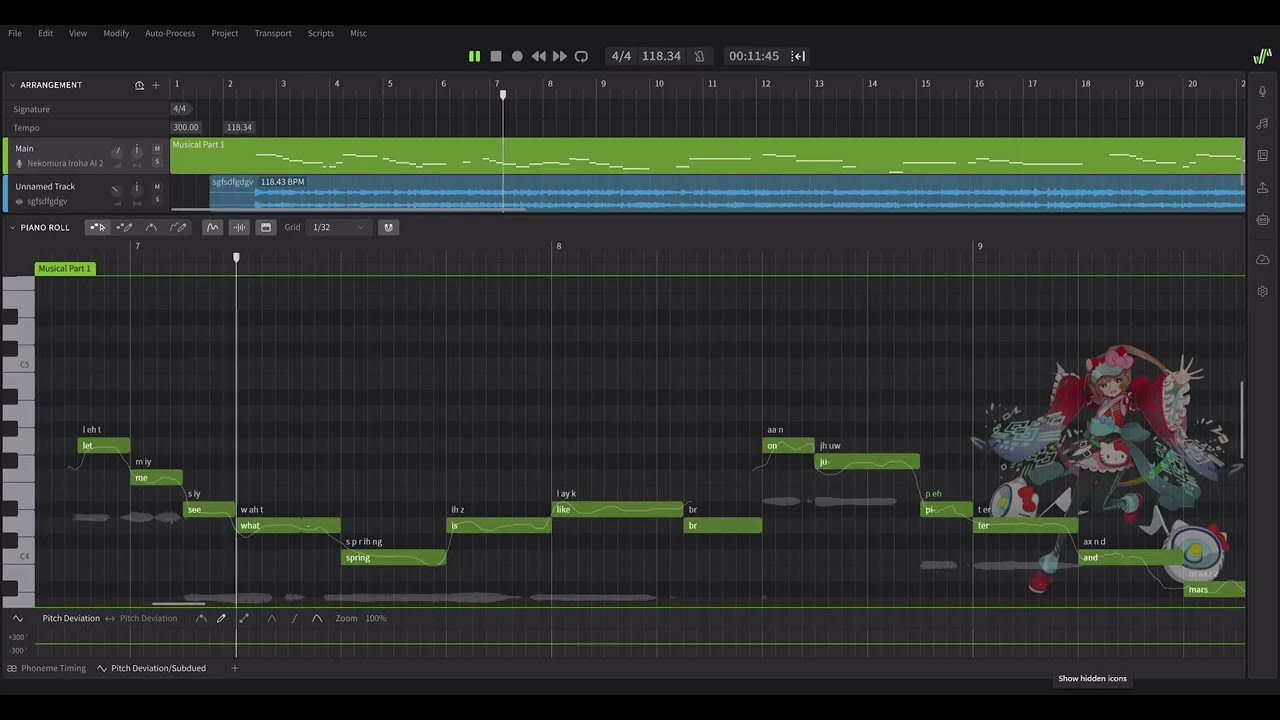Select the parameter line tool
This screenshot has height=720, width=1280.
(243, 618)
